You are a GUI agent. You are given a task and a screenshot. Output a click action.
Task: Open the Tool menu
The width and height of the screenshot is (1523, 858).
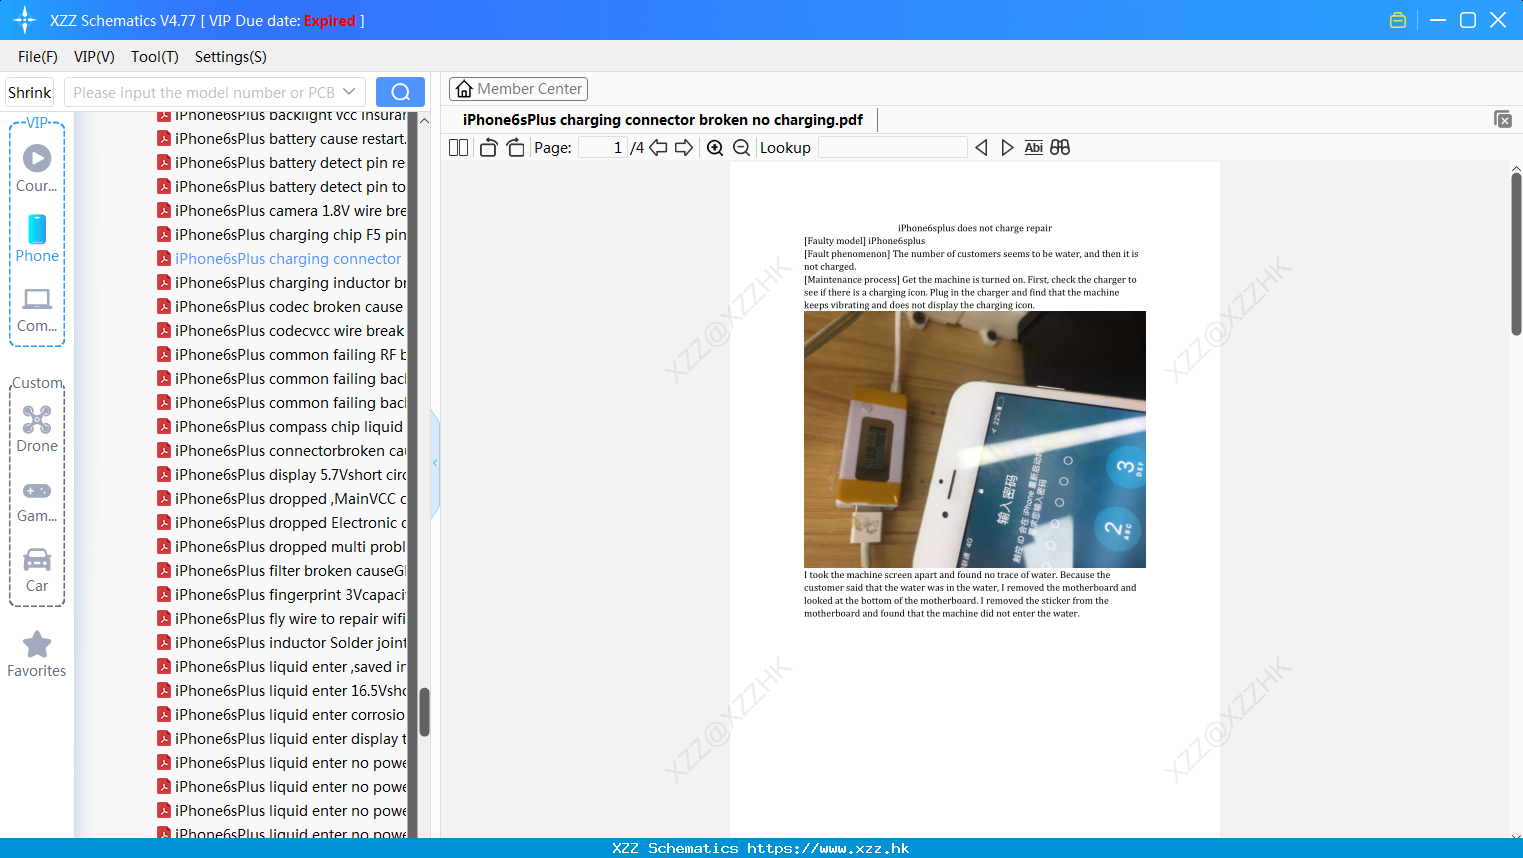[x=154, y=57]
